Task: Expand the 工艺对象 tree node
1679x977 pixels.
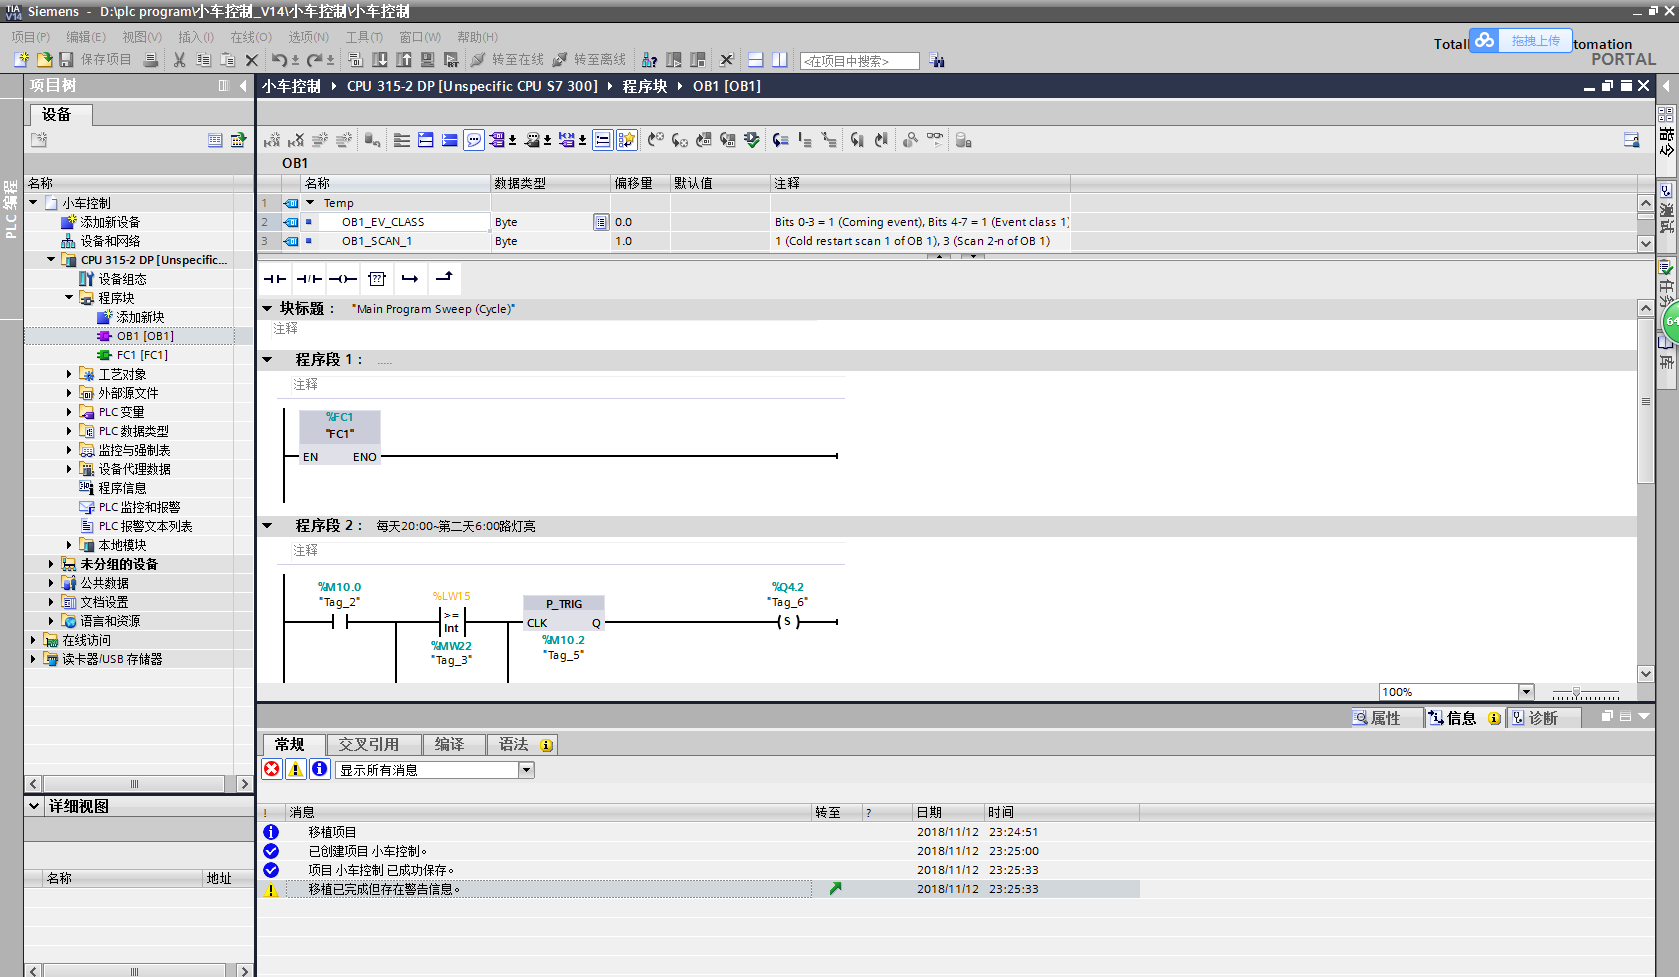Action: click(69, 374)
